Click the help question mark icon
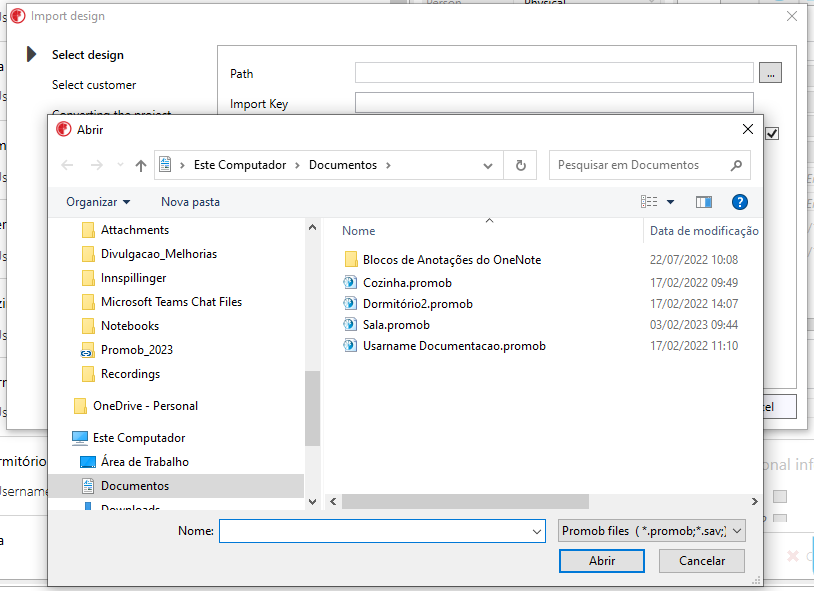This screenshot has width=815, height=591. point(740,202)
